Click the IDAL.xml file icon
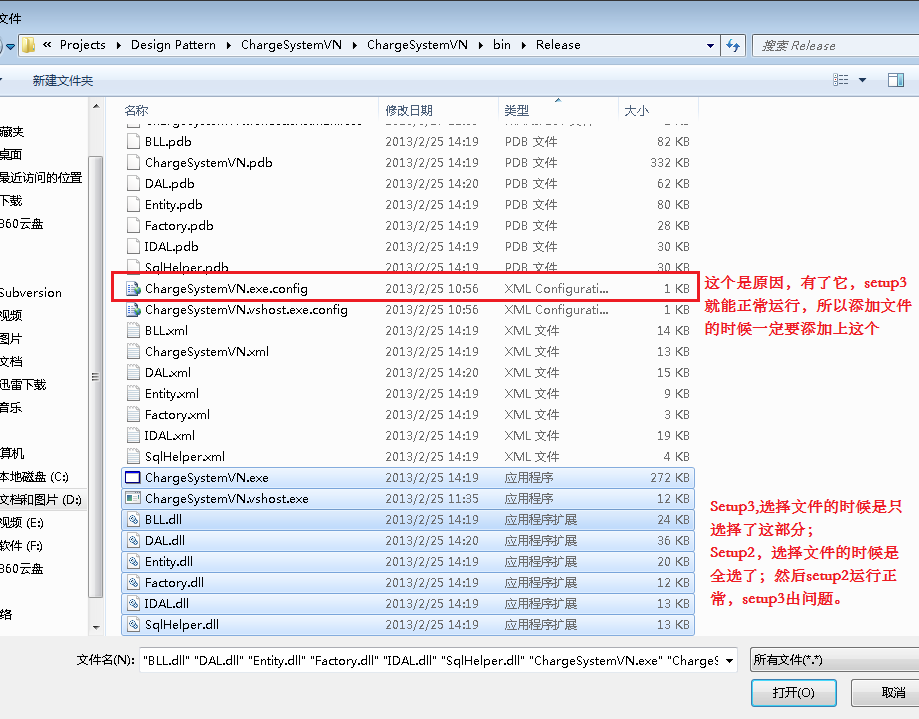This screenshot has height=719, width=919. [x=134, y=436]
